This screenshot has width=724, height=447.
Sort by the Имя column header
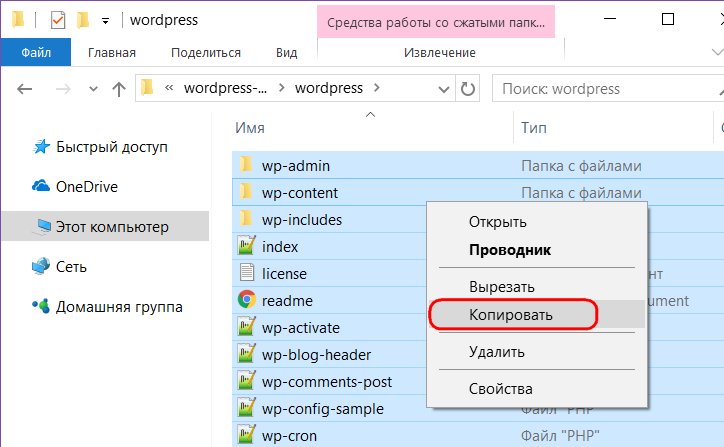tap(250, 128)
